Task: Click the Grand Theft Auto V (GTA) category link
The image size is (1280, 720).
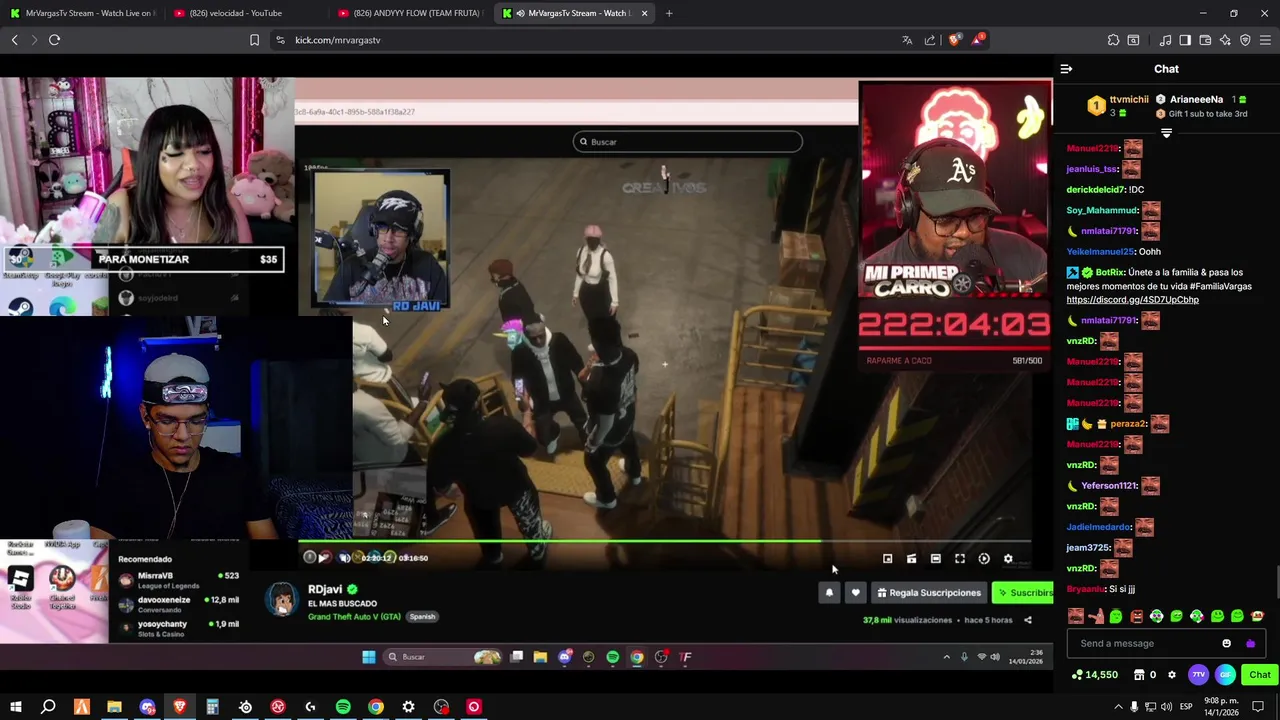Action: click(354, 617)
